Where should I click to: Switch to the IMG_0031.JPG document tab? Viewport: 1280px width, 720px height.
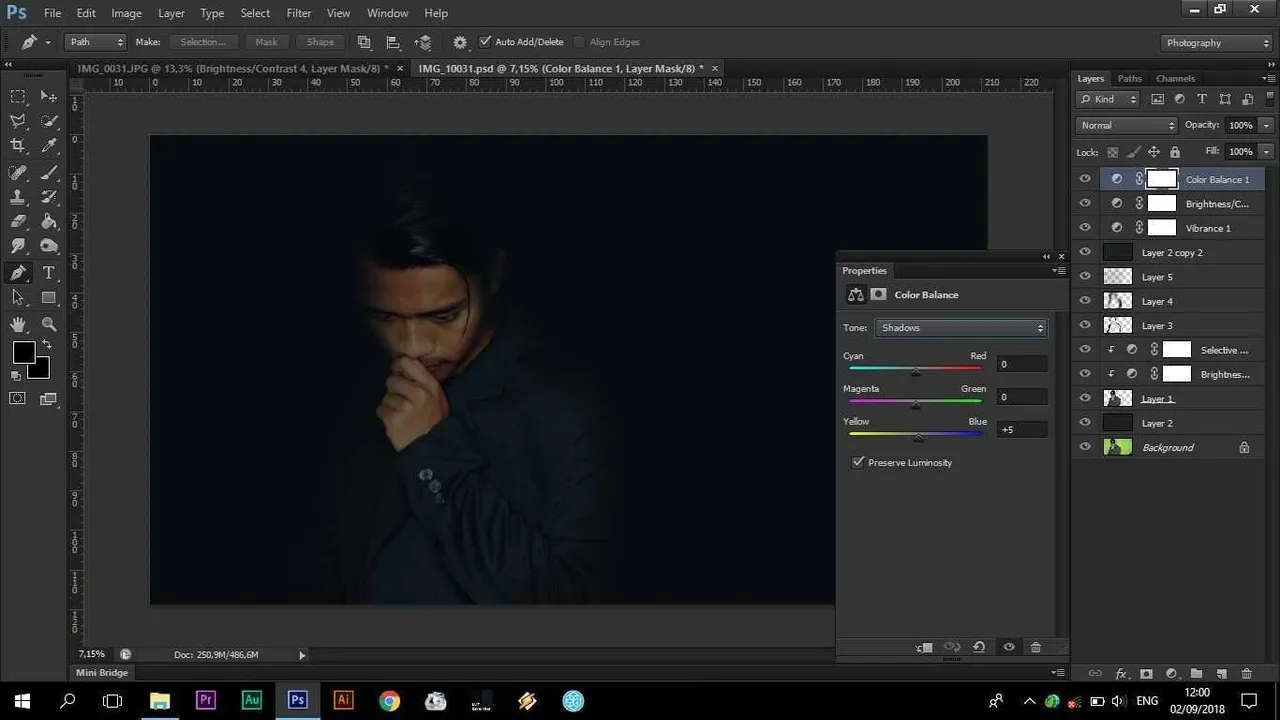coord(232,68)
